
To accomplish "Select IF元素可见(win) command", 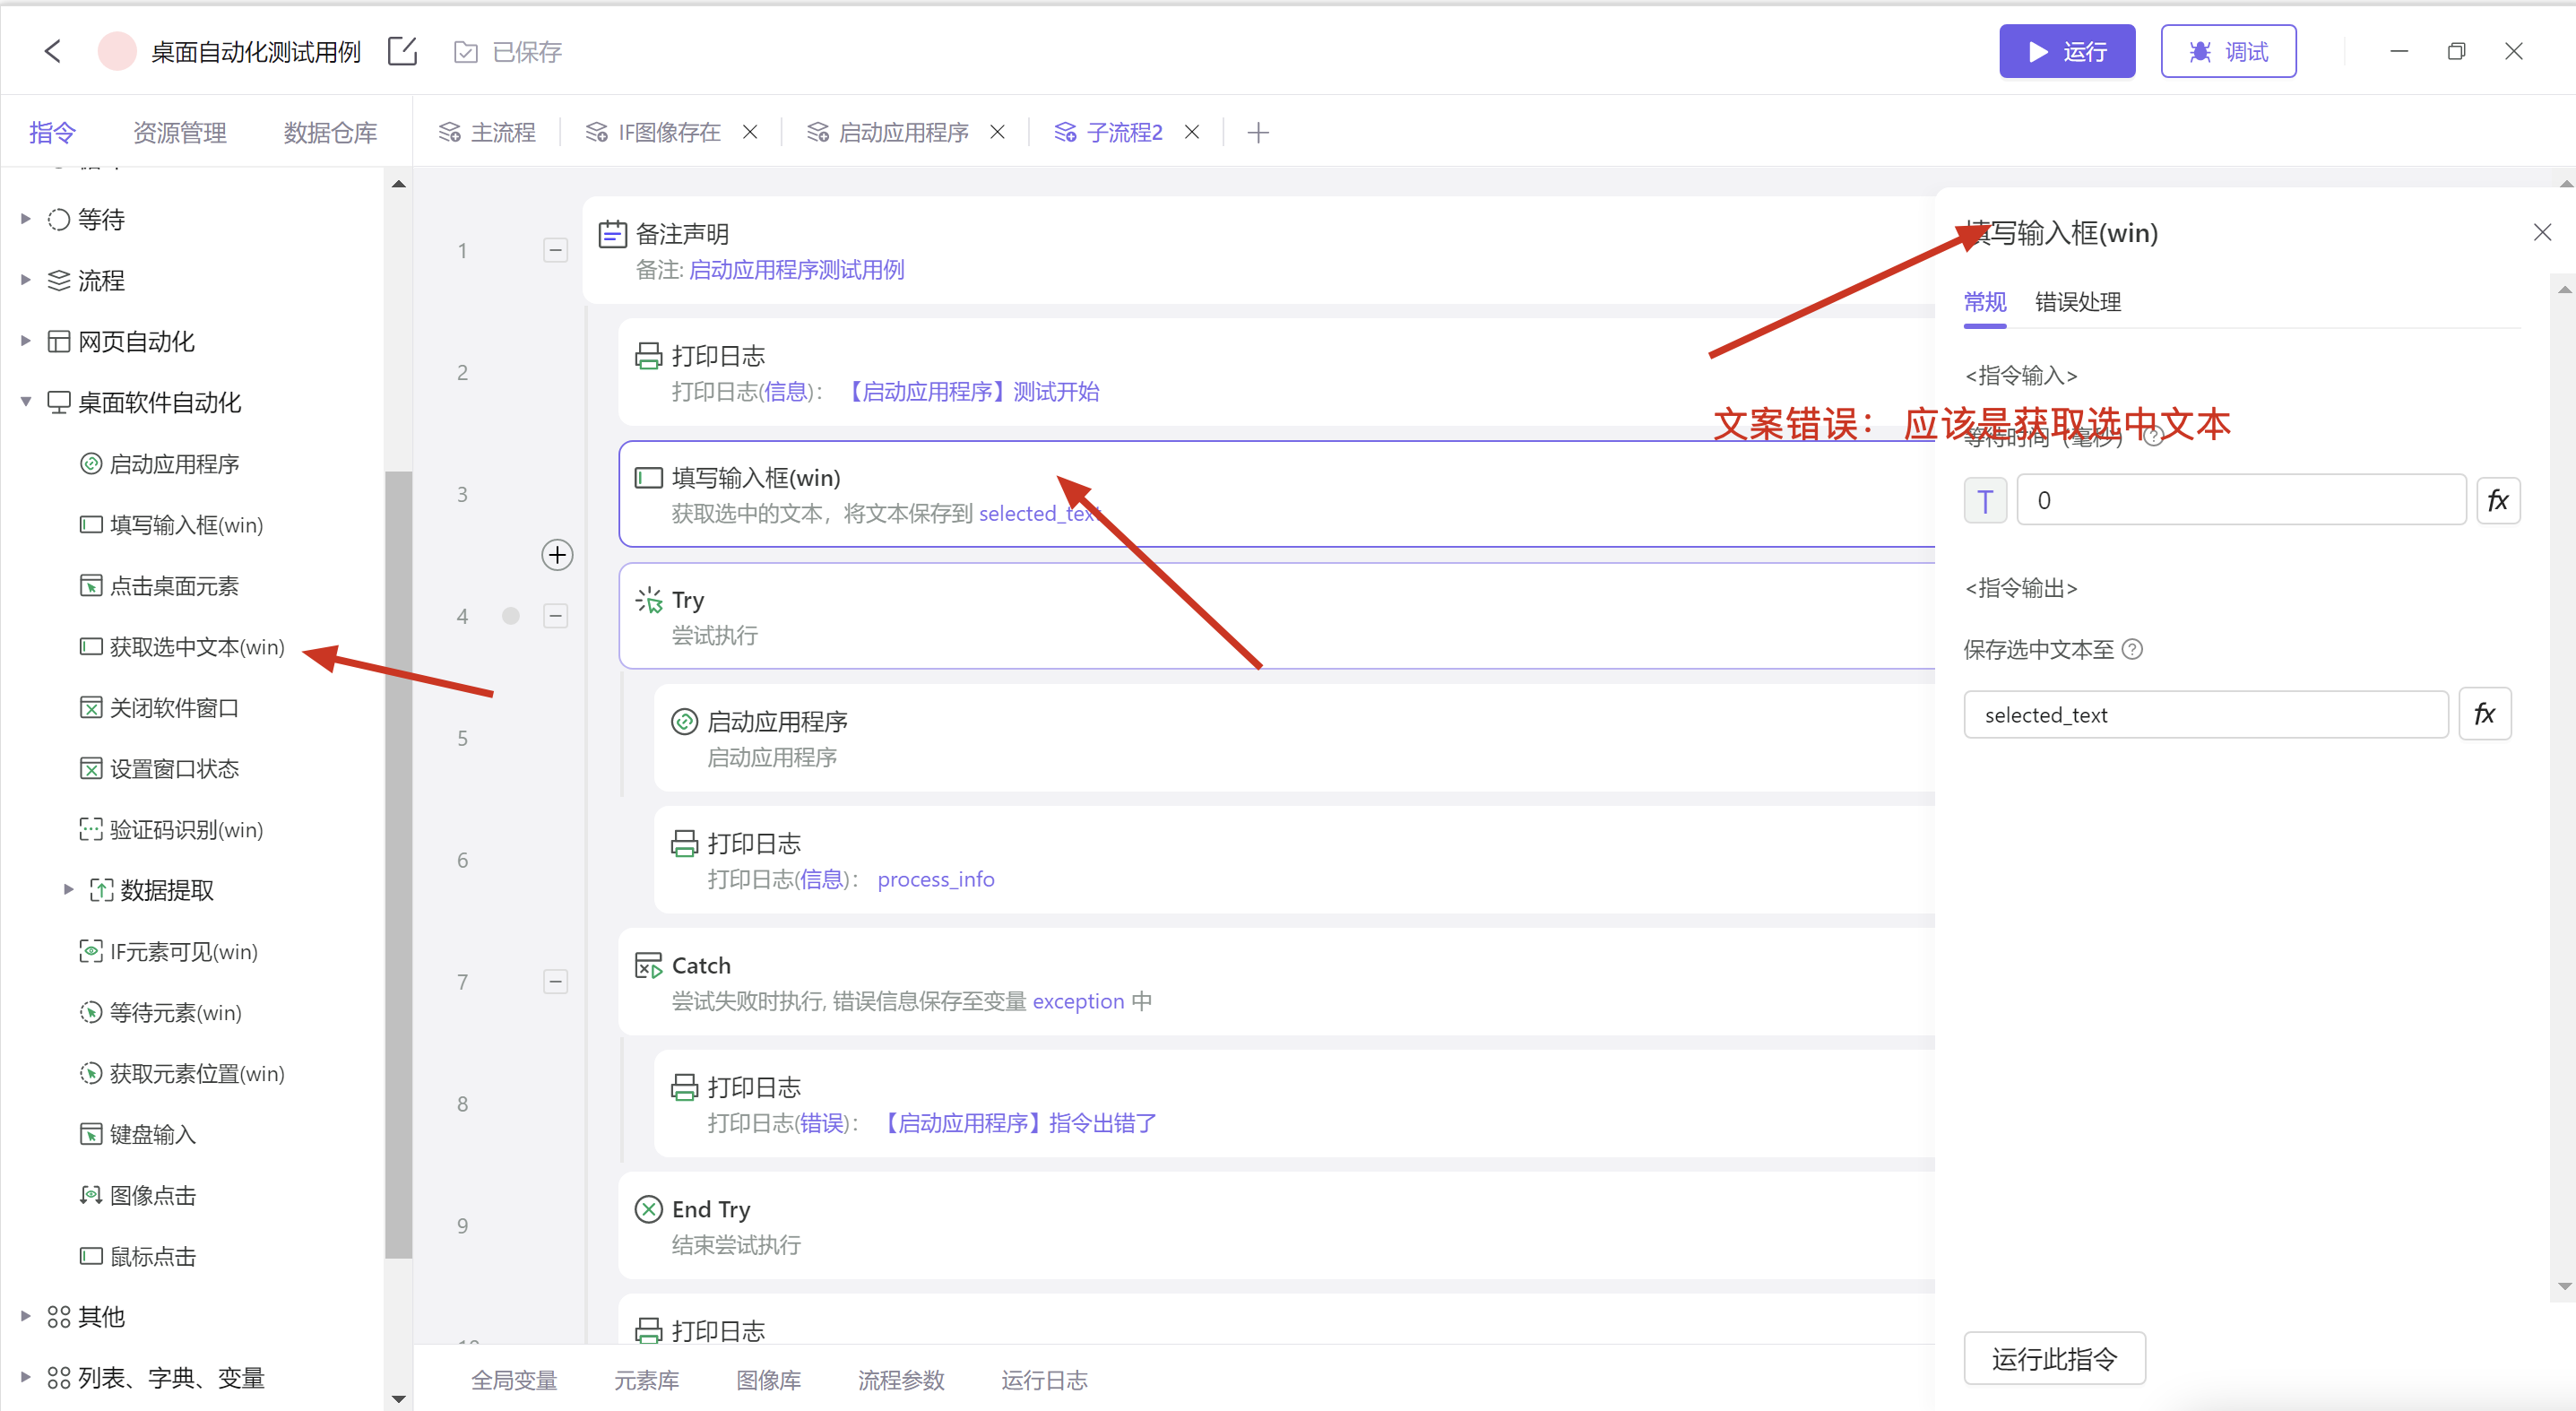I will tap(168, 951).
